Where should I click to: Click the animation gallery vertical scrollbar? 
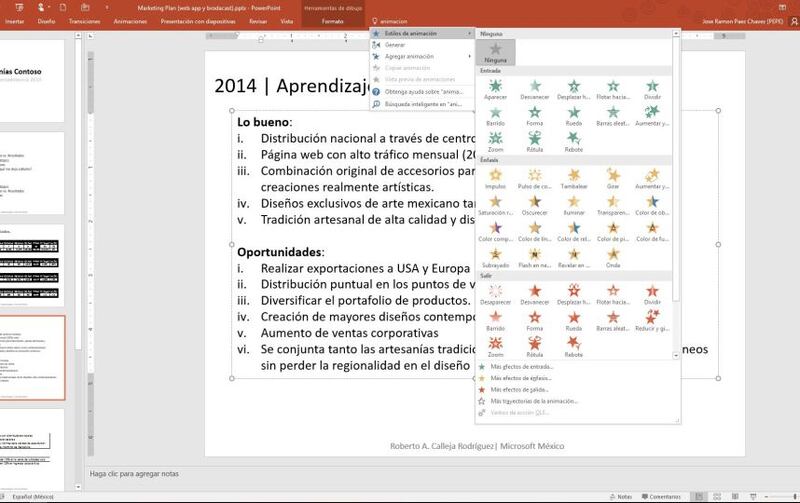click(676, 168)
